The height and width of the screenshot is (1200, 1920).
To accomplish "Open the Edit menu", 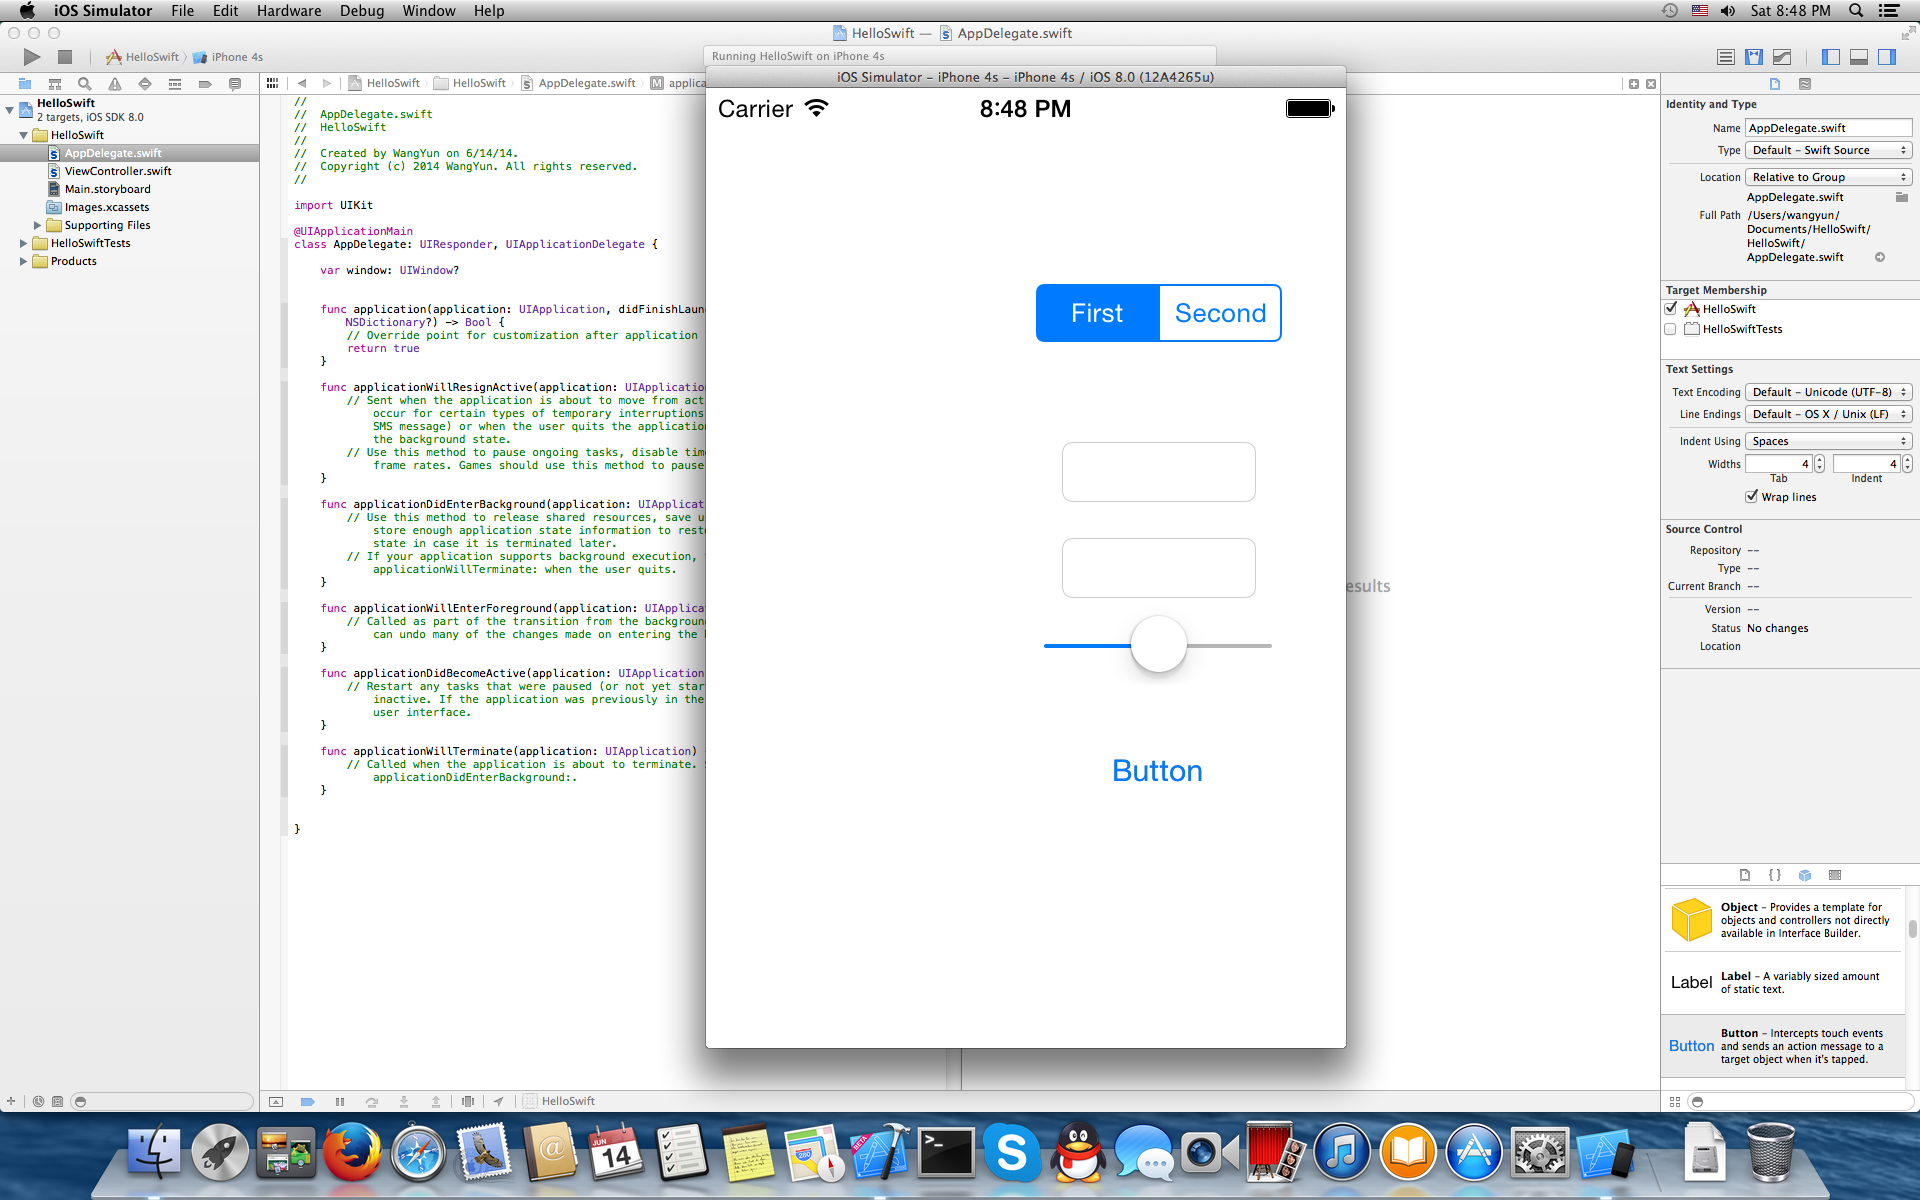I will coord(225,11).
